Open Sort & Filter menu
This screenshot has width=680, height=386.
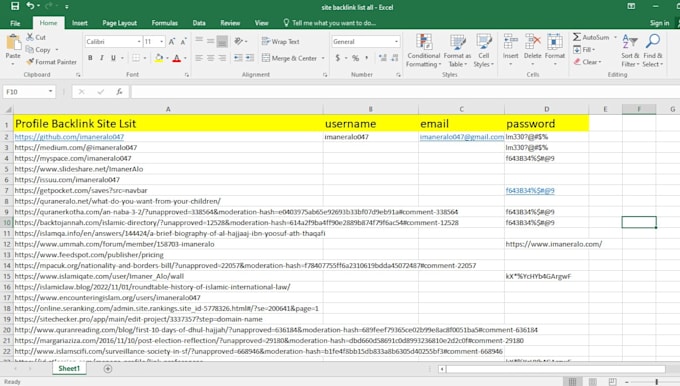point(630,51)
